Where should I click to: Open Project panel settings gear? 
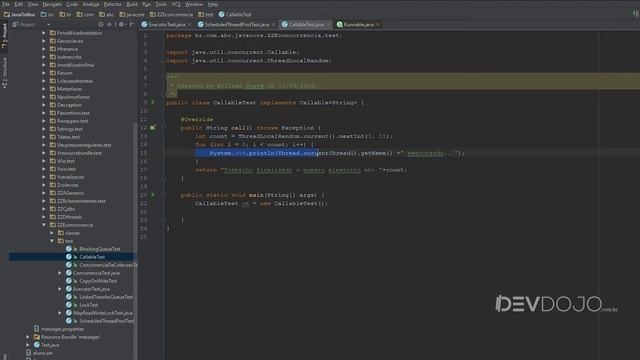click(x=121, y=24)
